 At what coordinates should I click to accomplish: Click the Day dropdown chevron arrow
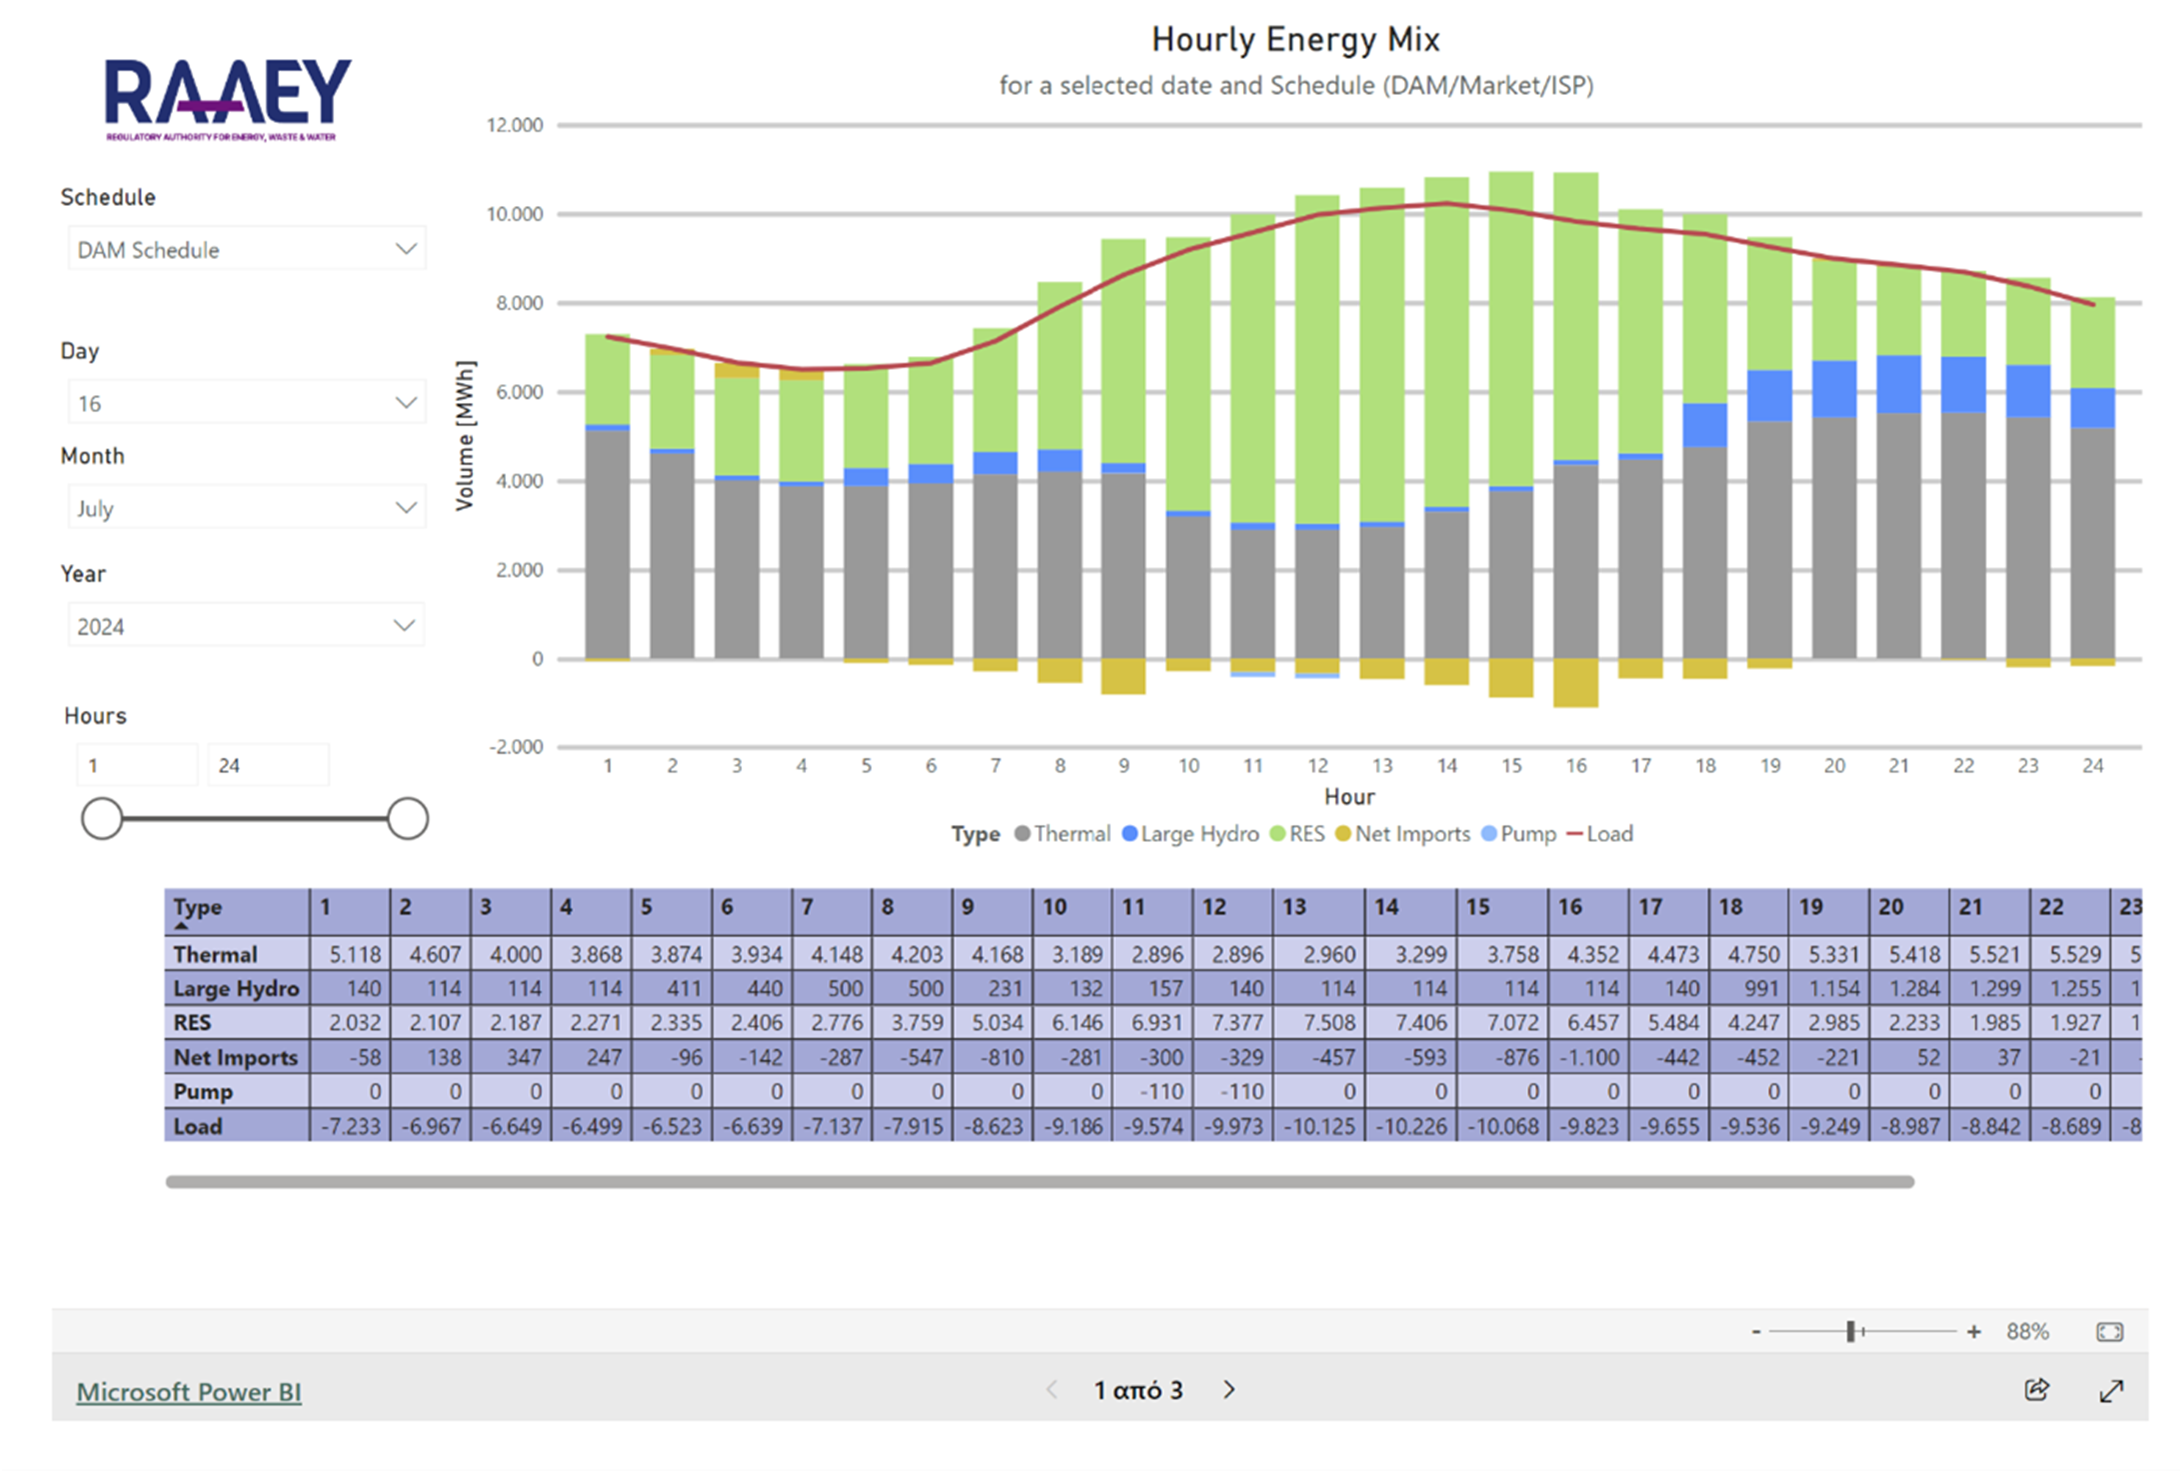click(x=405, y=403)
